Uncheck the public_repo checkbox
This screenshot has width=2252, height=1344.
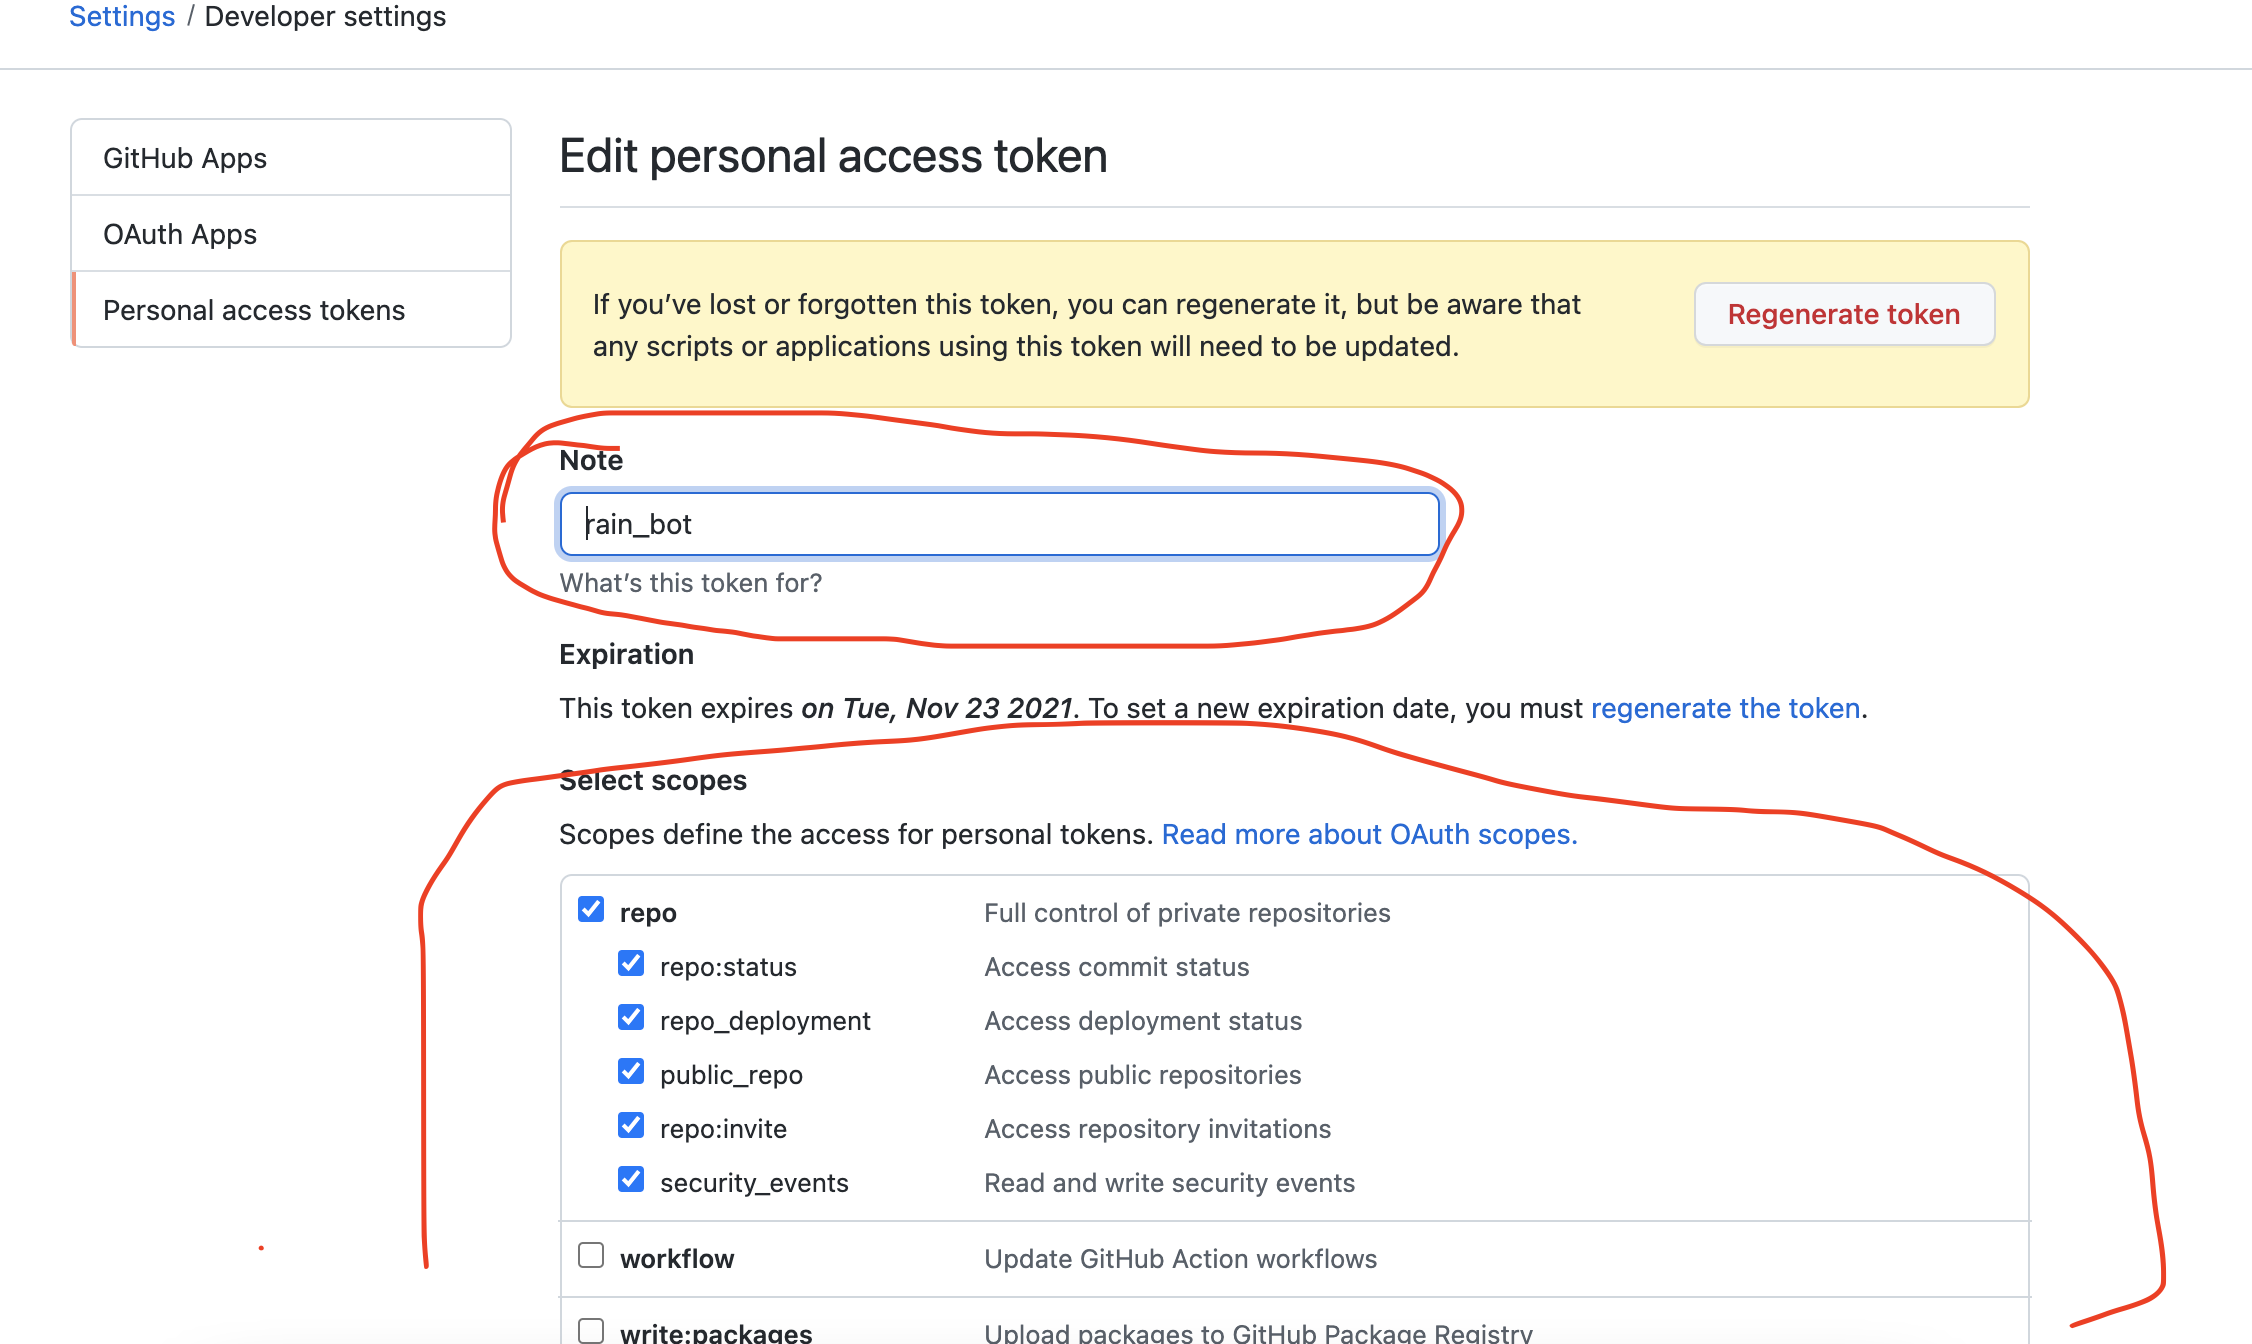click(x=631, y=1071)
